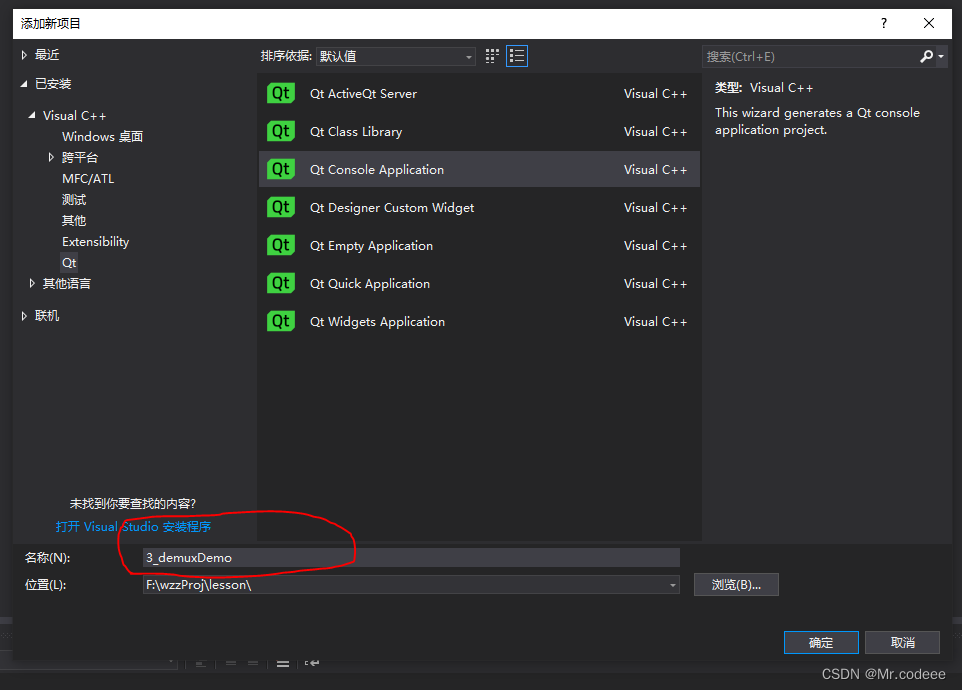Choose Qt Widgets Application template name
This screenshot has height=690, width=962.
[x=377, y=321]
